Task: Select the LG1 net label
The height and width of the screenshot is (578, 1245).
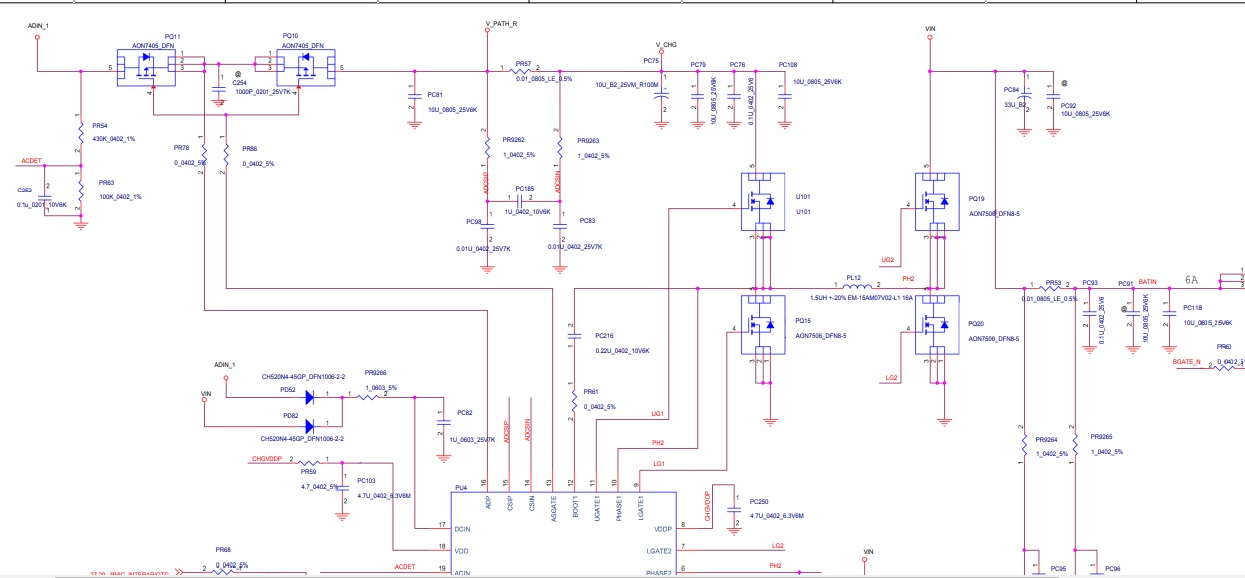Action: point(659,464)
